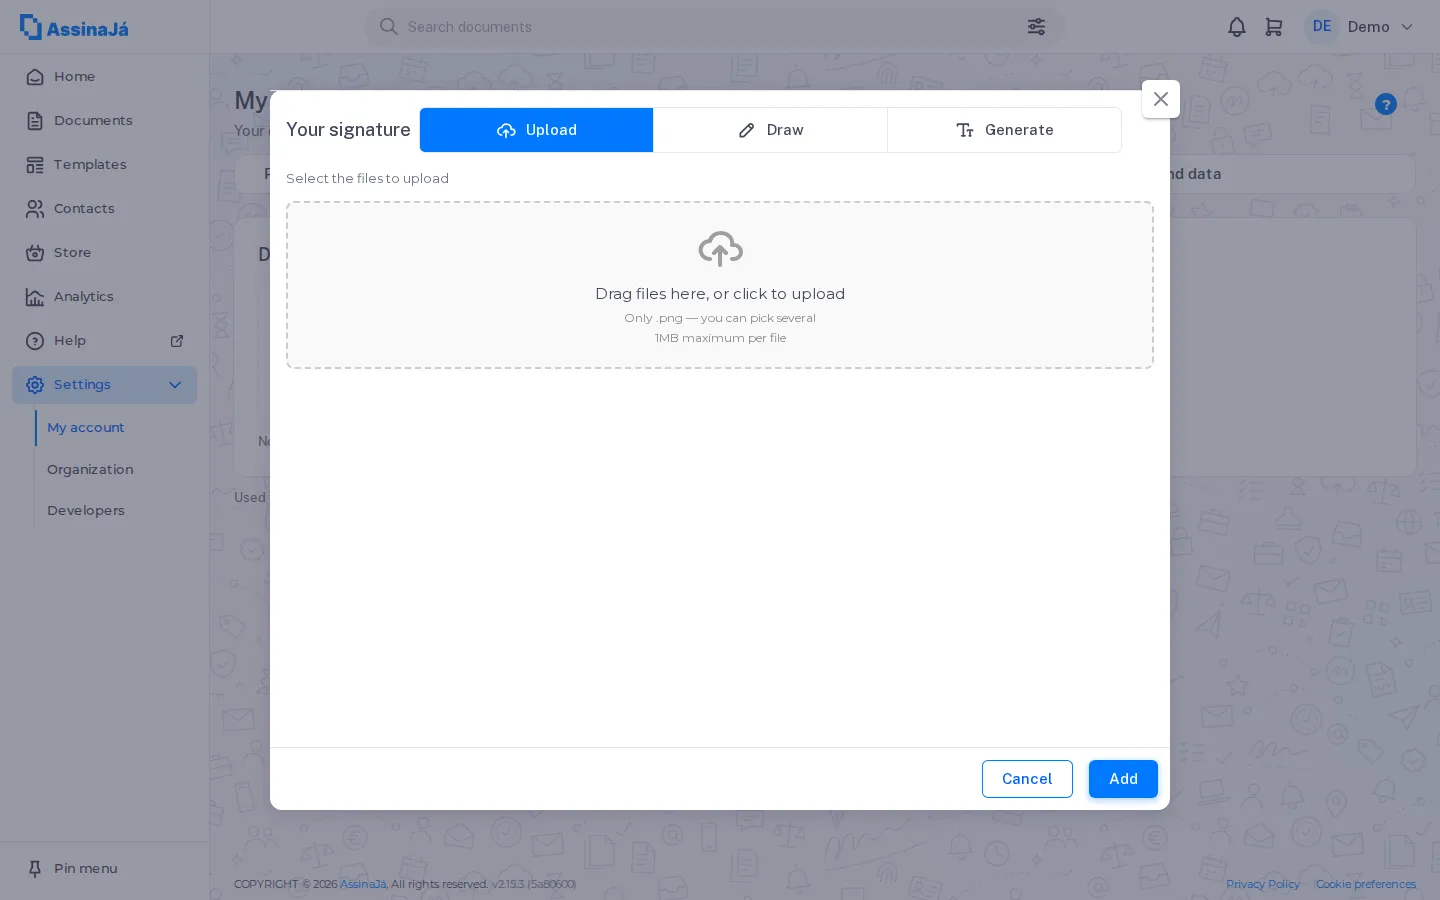This screenshot has width=1440, height=900.
Task: Collapse the Settings menu chevron
Action: click(x=175, y=385)
